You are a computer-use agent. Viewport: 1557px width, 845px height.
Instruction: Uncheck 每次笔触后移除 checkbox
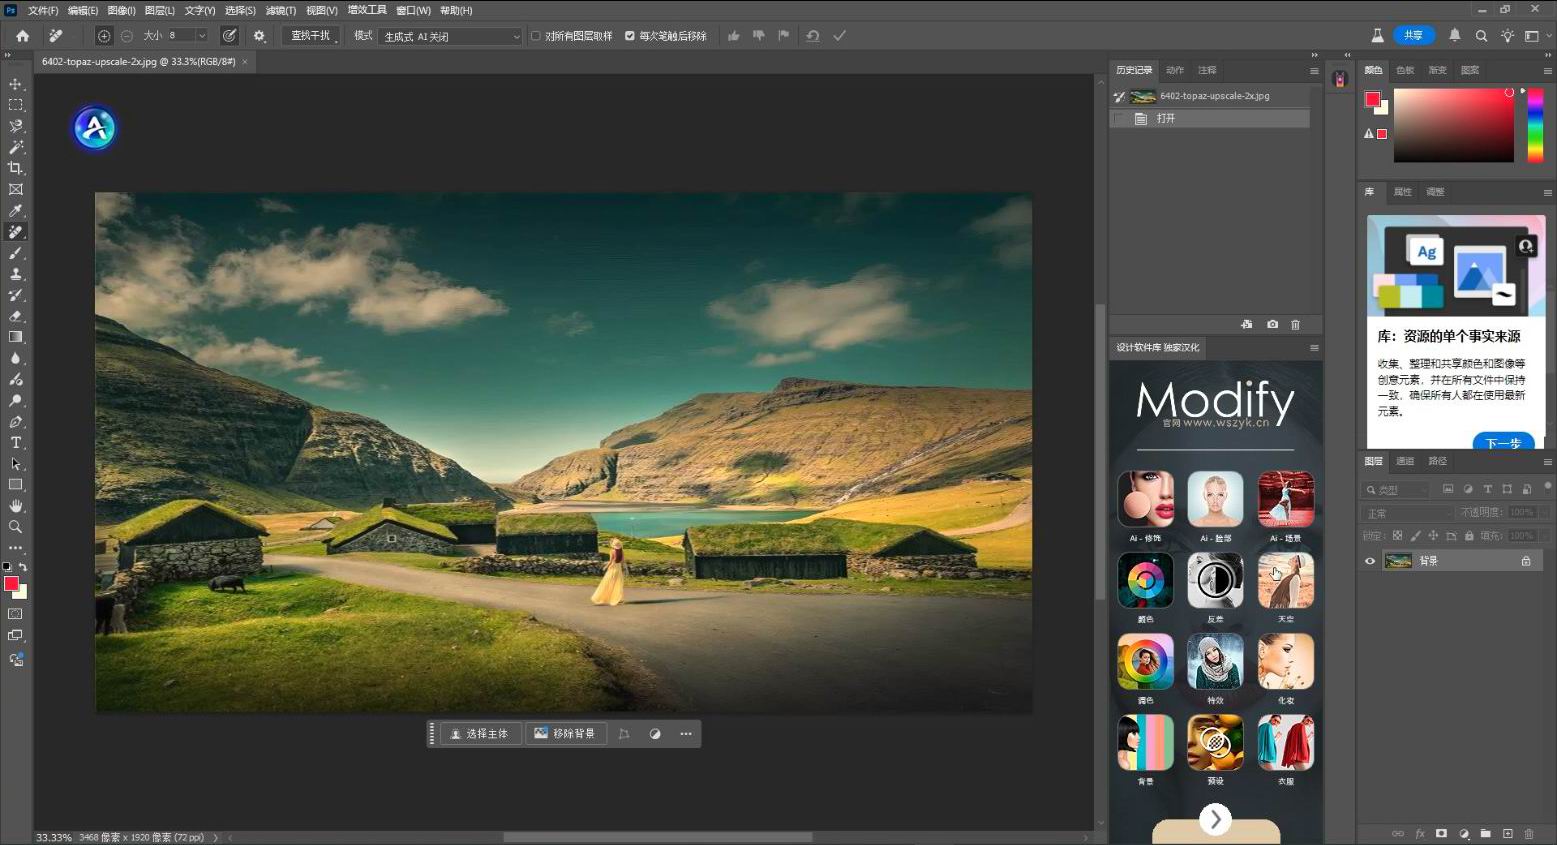coord(630,36)
